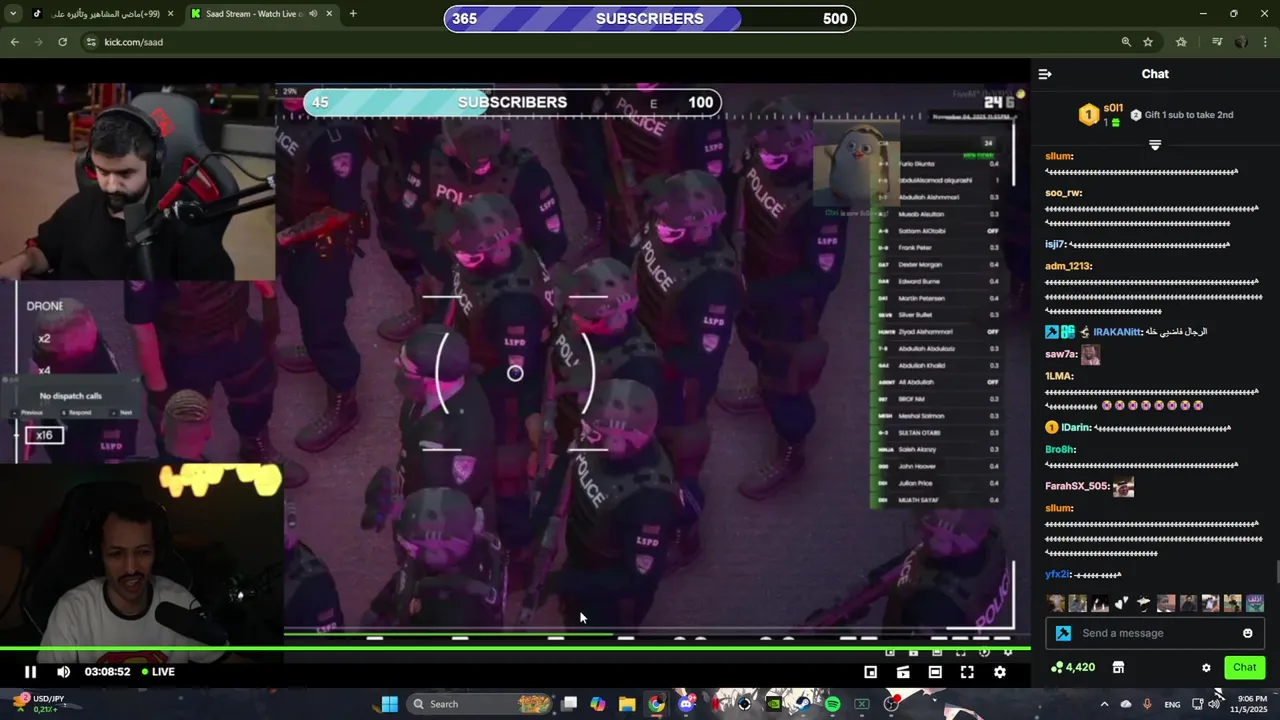Viewport: 1280px width, 720px height.
Task: View the 4,420 channel points balance
Action: click(1073, 667)
